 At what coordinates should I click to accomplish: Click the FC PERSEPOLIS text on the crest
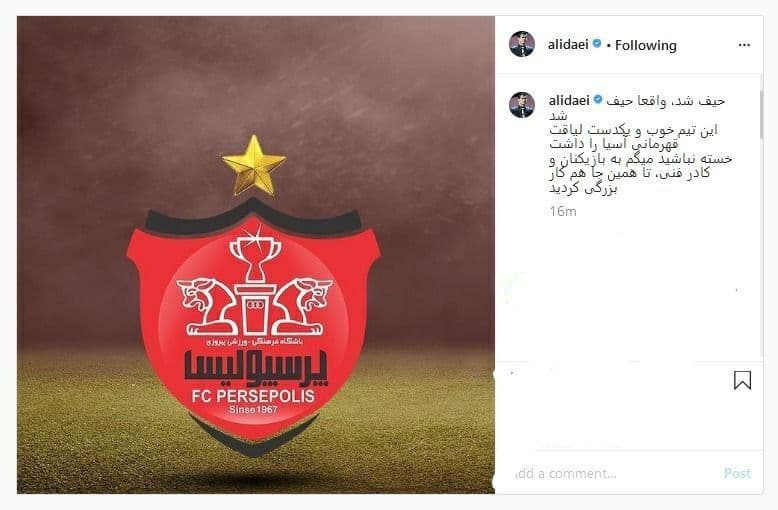tap(253, 396)
